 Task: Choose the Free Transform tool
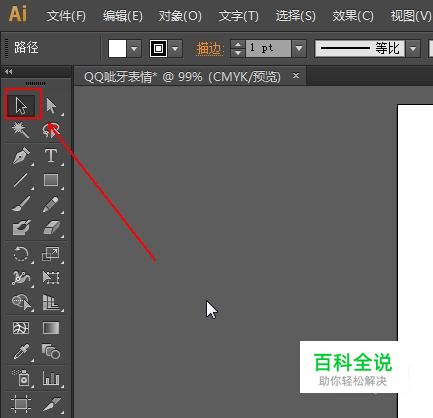(51, 278)
